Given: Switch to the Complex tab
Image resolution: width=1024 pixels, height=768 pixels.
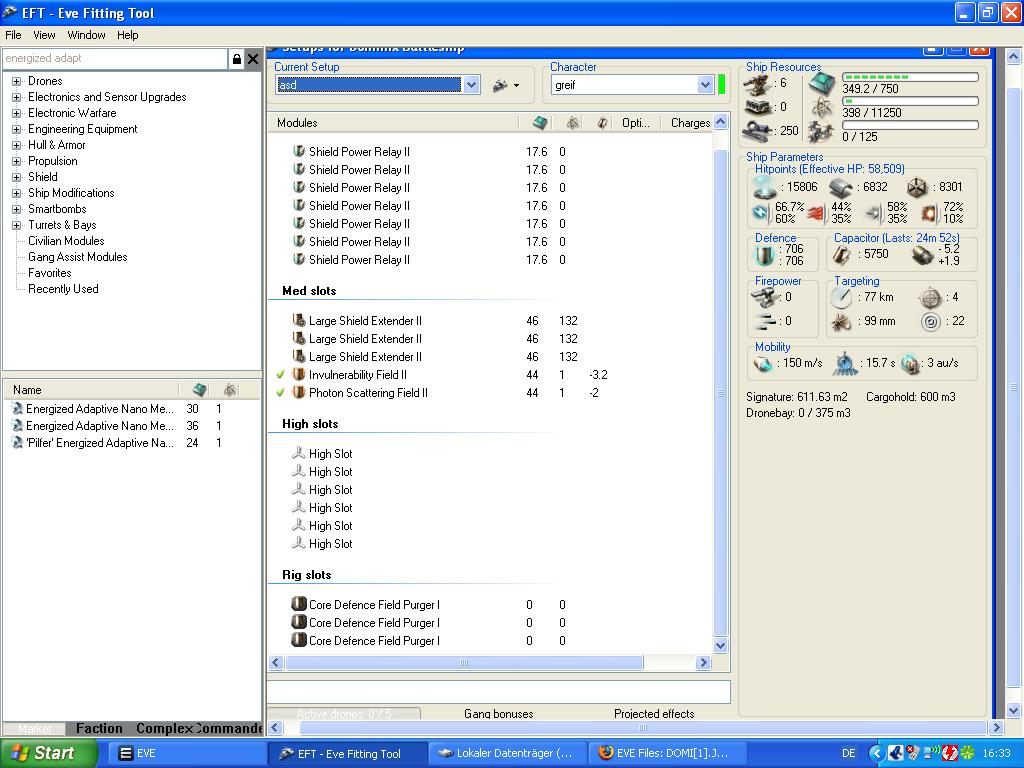Looking at the screenshot, I should pyautogui.click(x=165, y=728).
